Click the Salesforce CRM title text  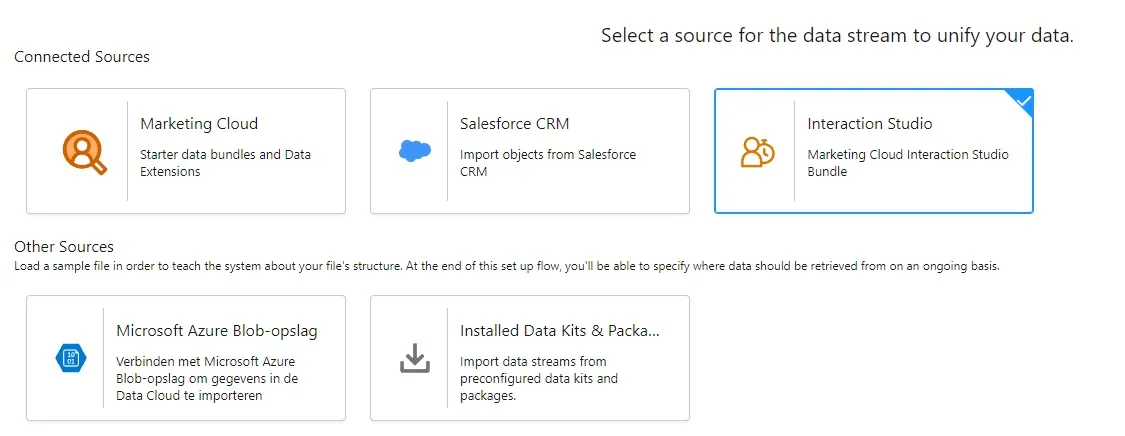click(514, 124)
